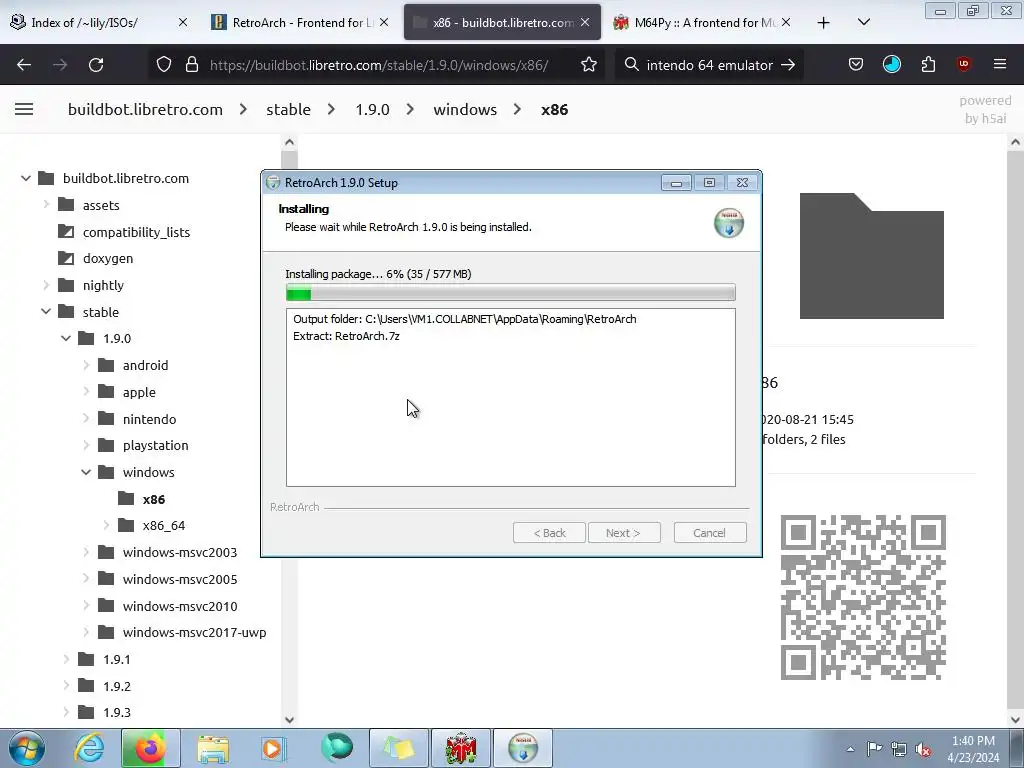The image size is (1024, 768).
Task: Click the sidebar scrollbar down arrow
Action: [x=289, y=720]
